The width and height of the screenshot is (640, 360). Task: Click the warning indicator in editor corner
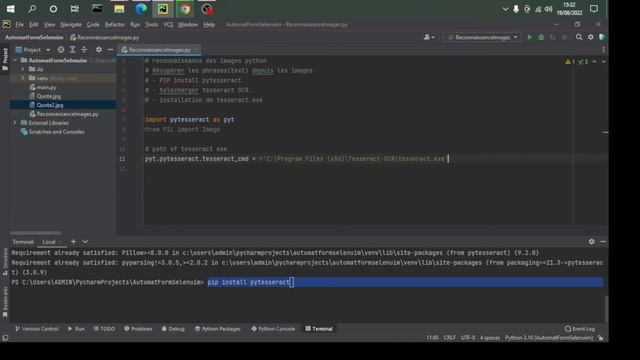[570, 62]
